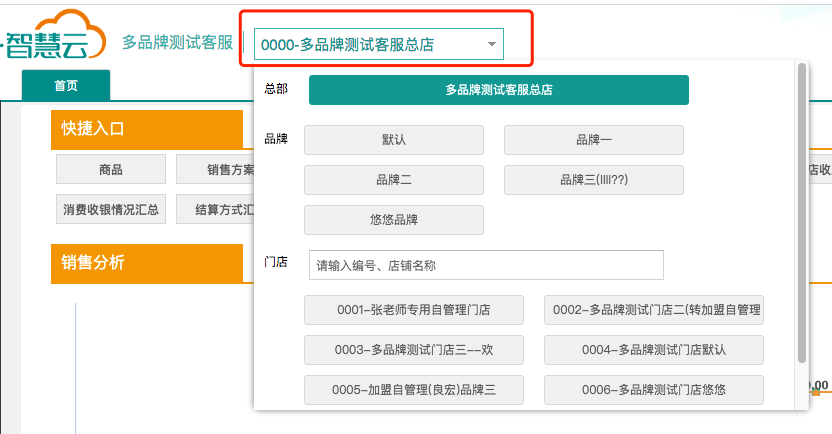Select brand 品牌一

point(593,140)
